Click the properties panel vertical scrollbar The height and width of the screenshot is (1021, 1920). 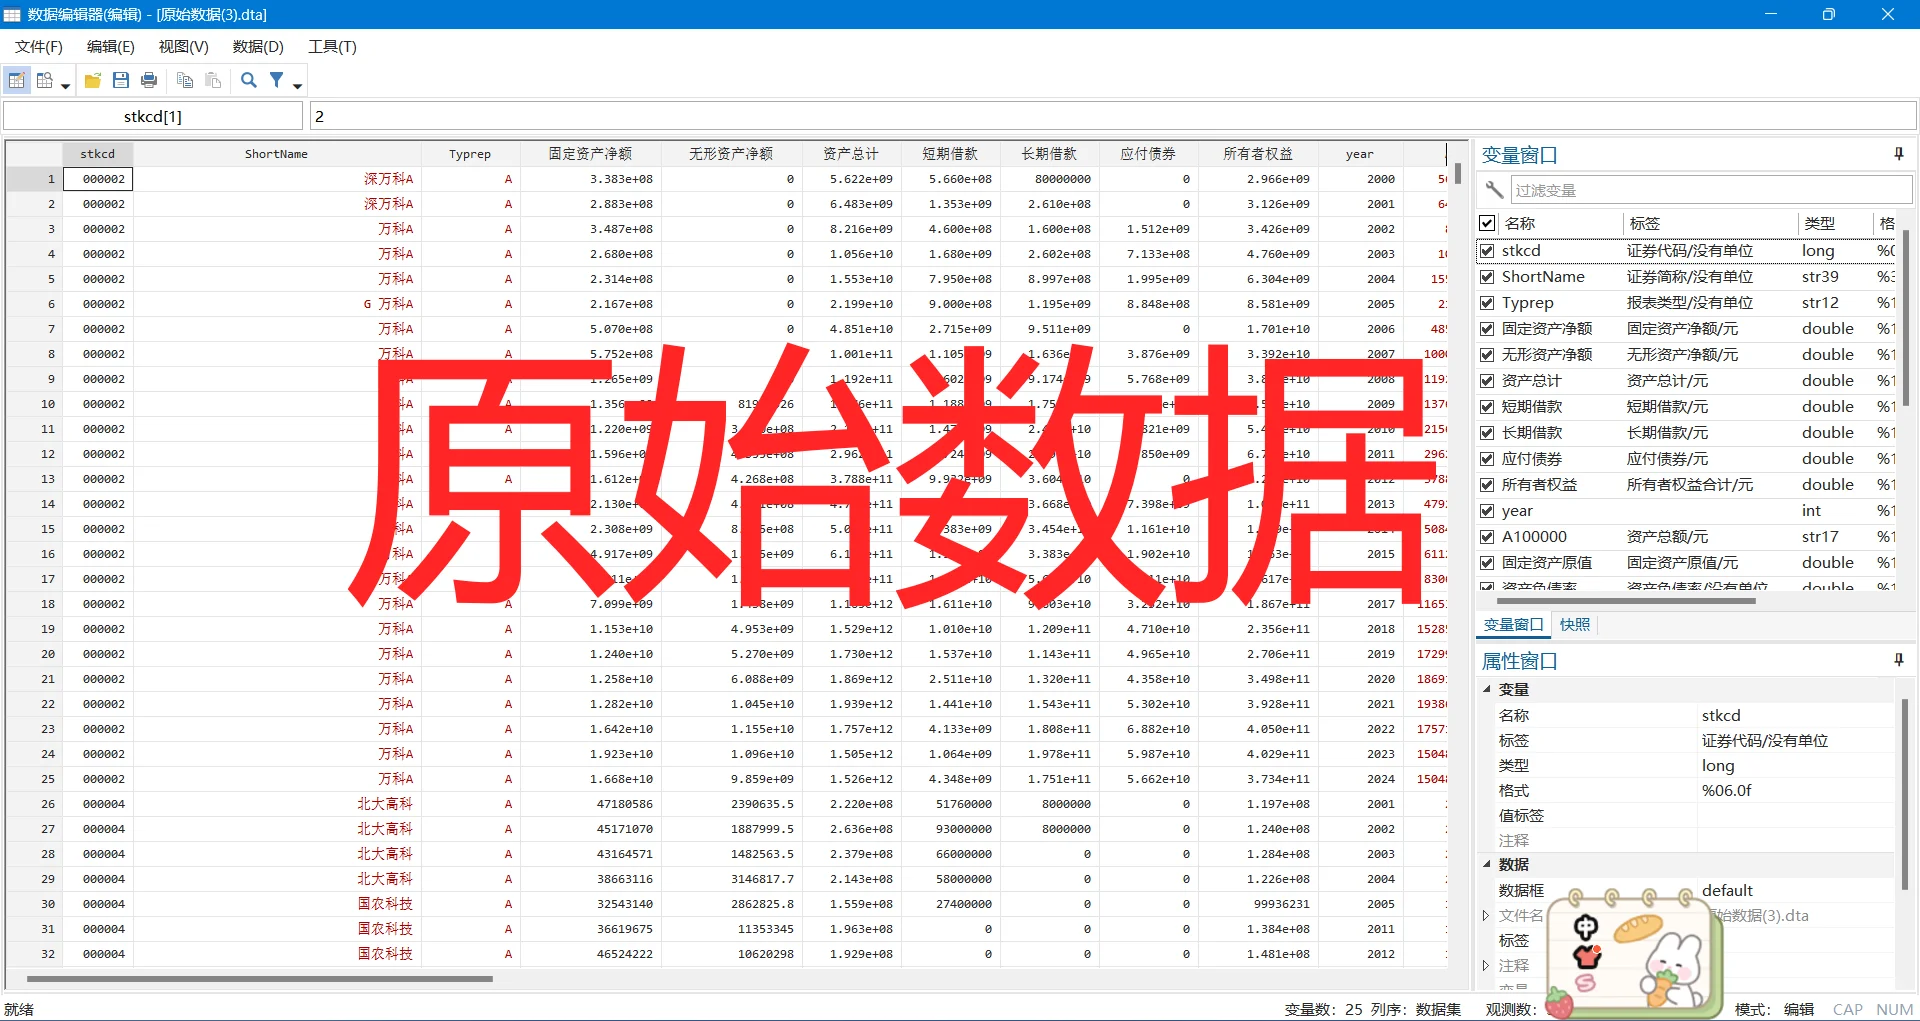click(x=1906, y=795)
